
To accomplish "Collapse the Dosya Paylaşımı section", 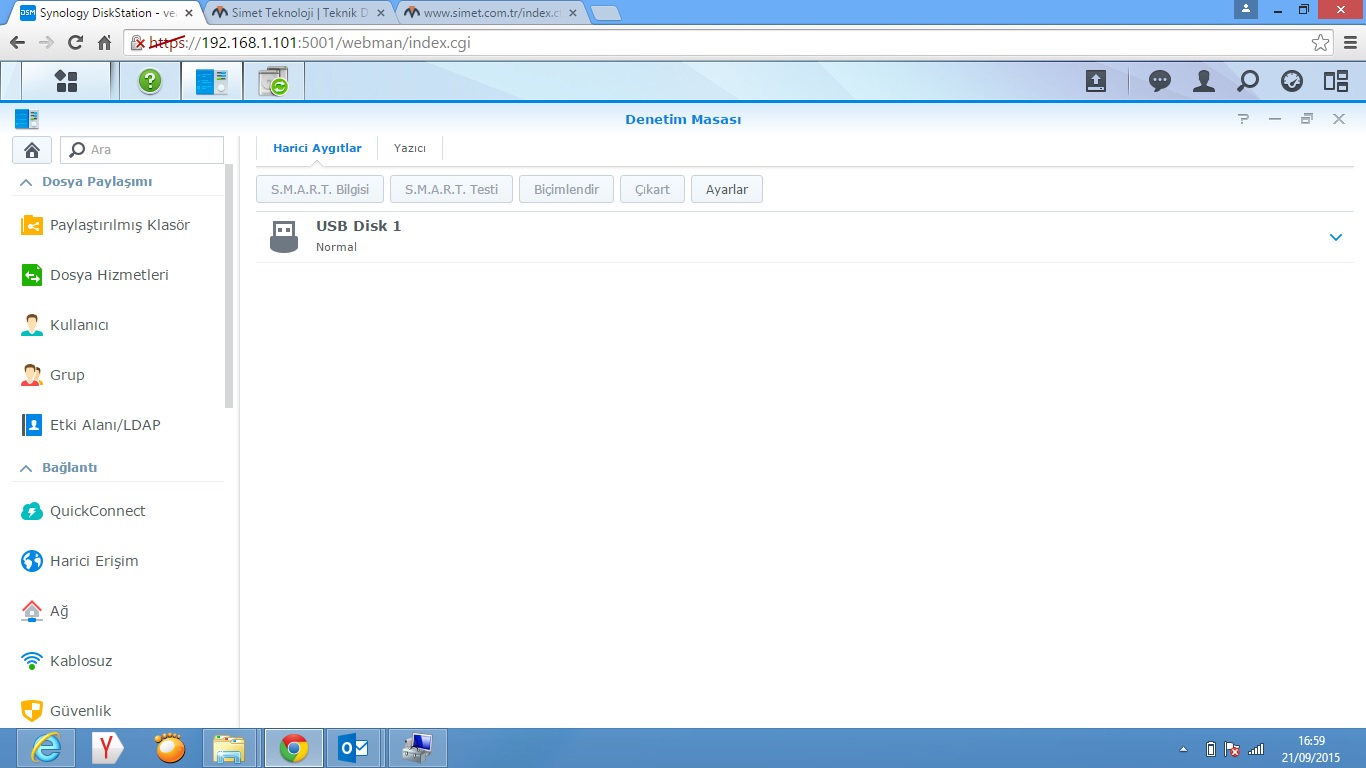I will (x=26, y=182).
